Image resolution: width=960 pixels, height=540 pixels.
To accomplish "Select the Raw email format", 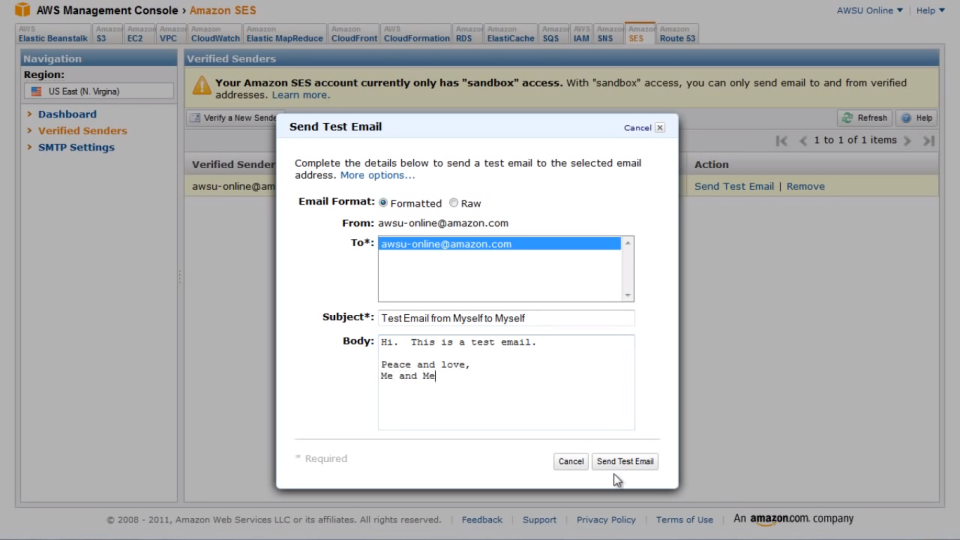I will click(454, 203).
